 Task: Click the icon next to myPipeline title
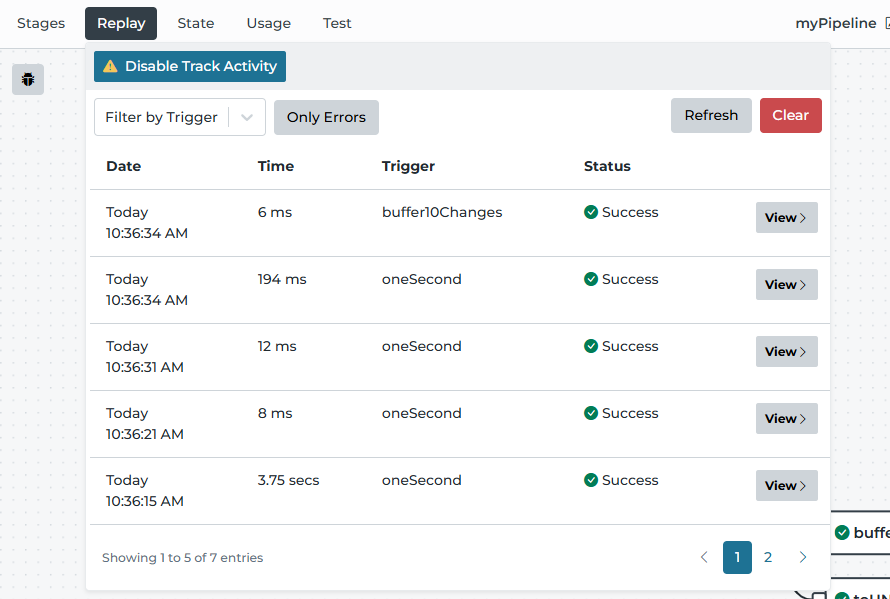click(887, 23)
